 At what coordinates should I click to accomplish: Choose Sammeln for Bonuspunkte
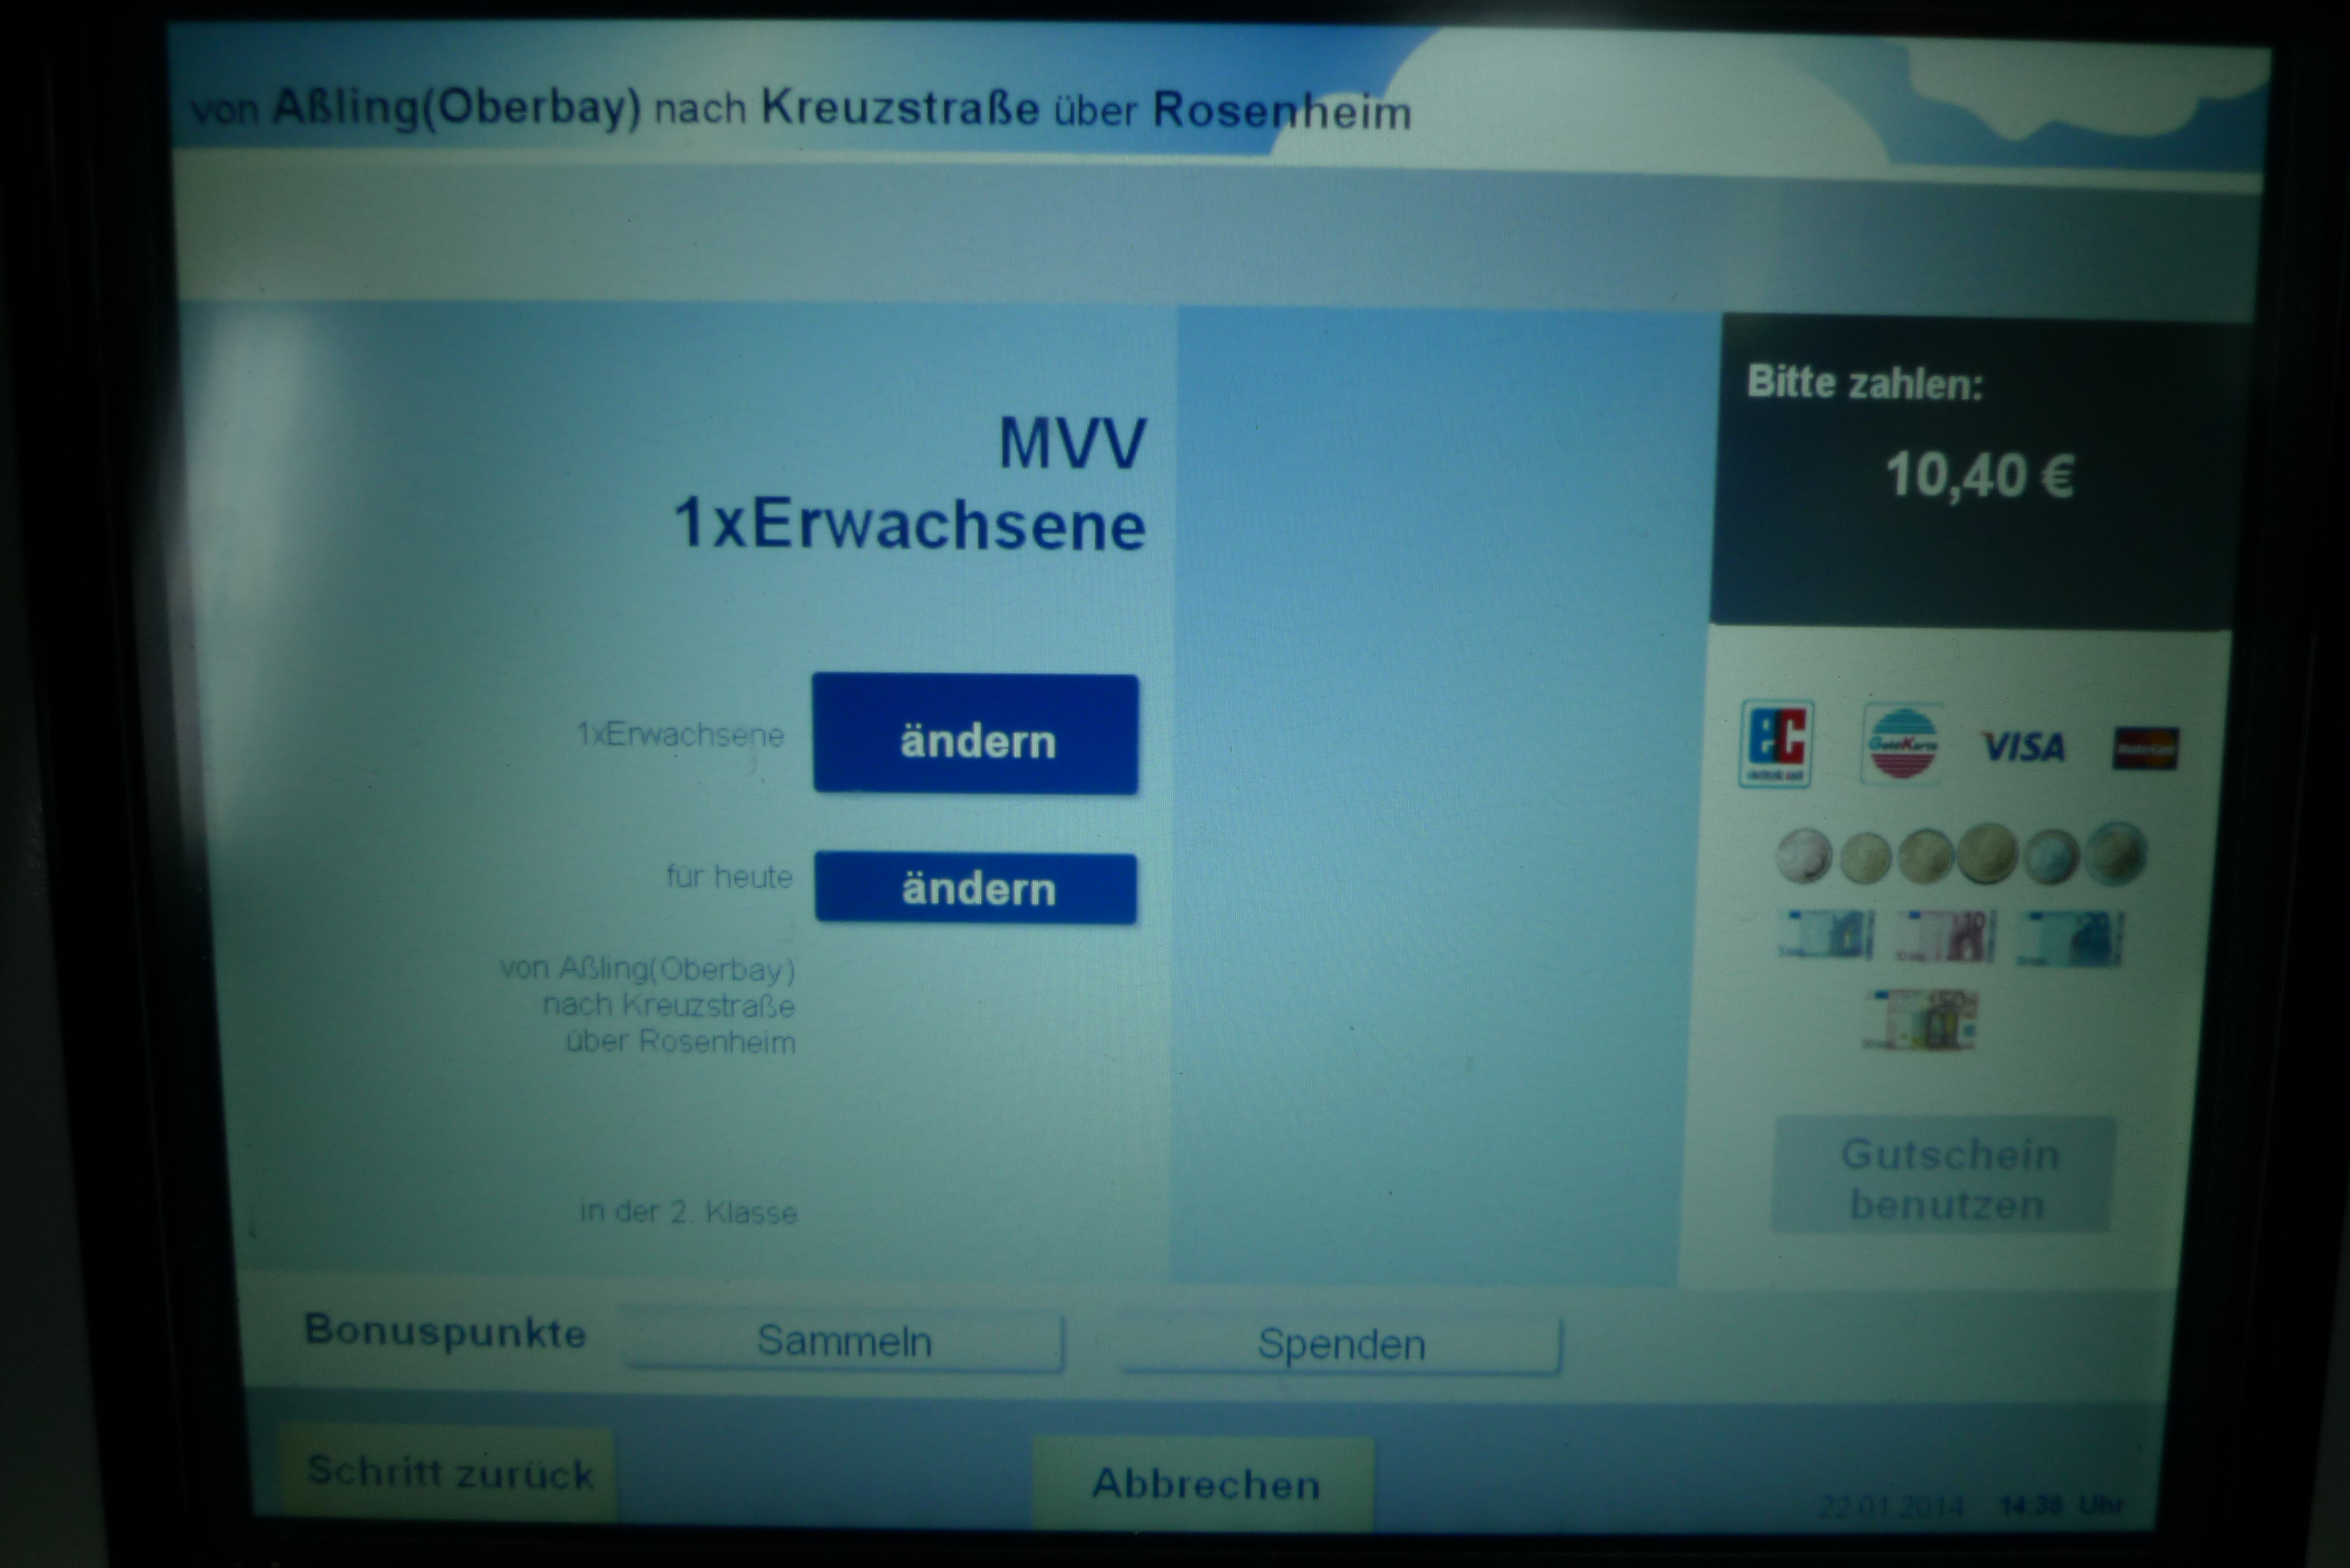click(x=844, y=1341)
